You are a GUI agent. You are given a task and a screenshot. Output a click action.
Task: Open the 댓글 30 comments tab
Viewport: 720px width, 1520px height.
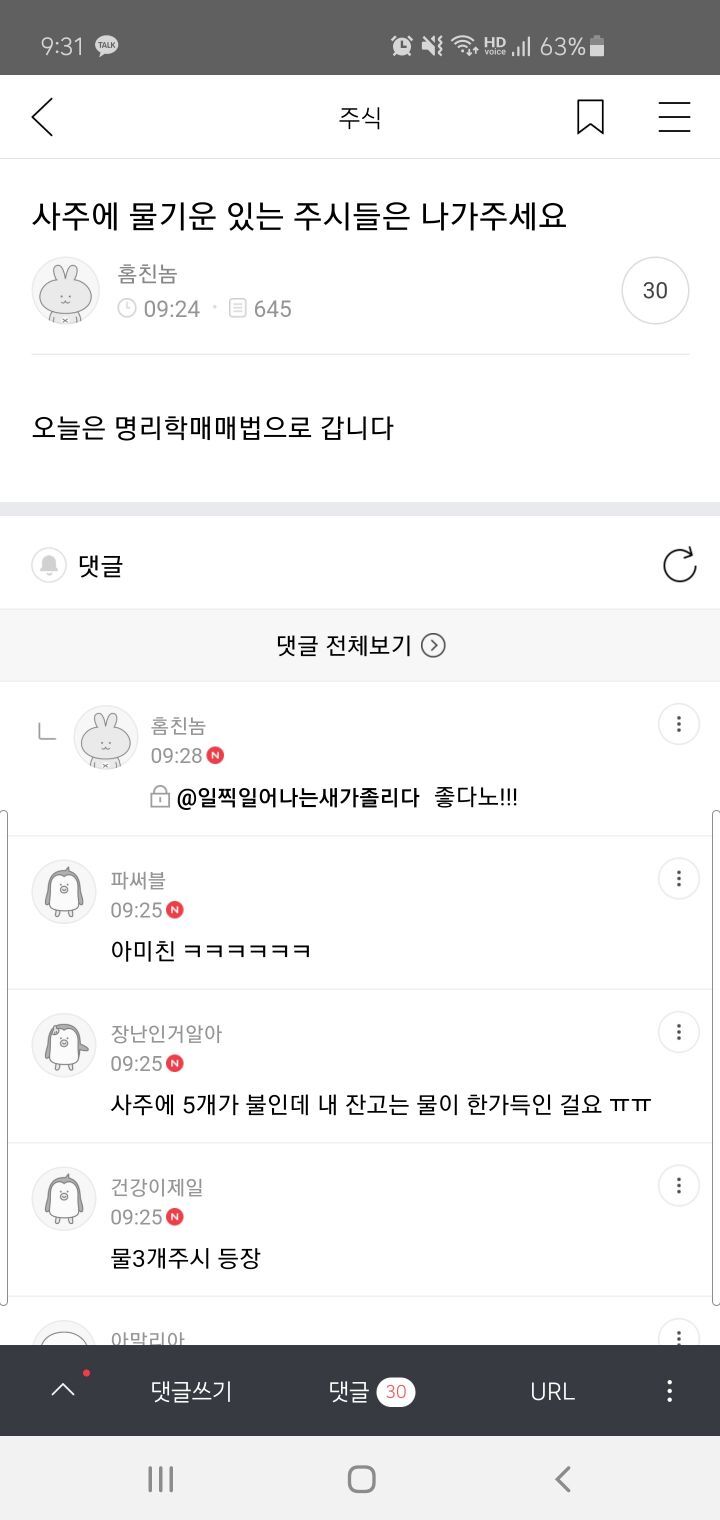(x=371, y=1391)
